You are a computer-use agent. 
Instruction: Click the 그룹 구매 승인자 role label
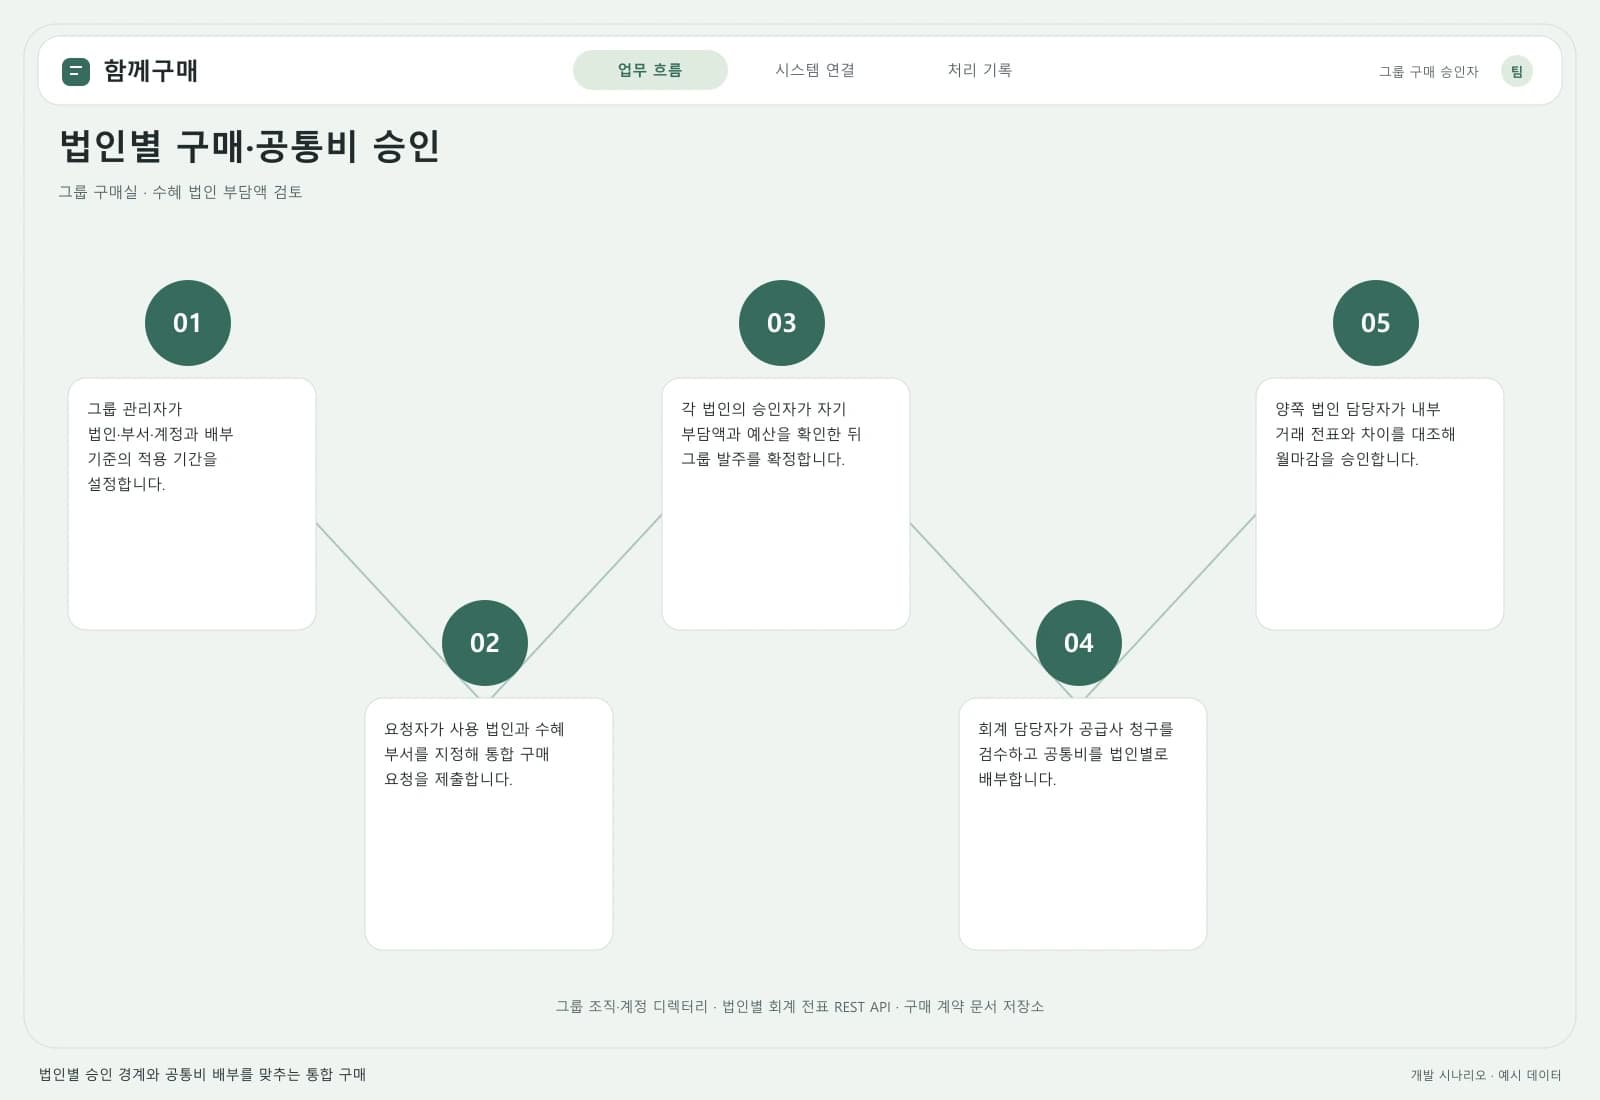click(x=1429, y=72)
